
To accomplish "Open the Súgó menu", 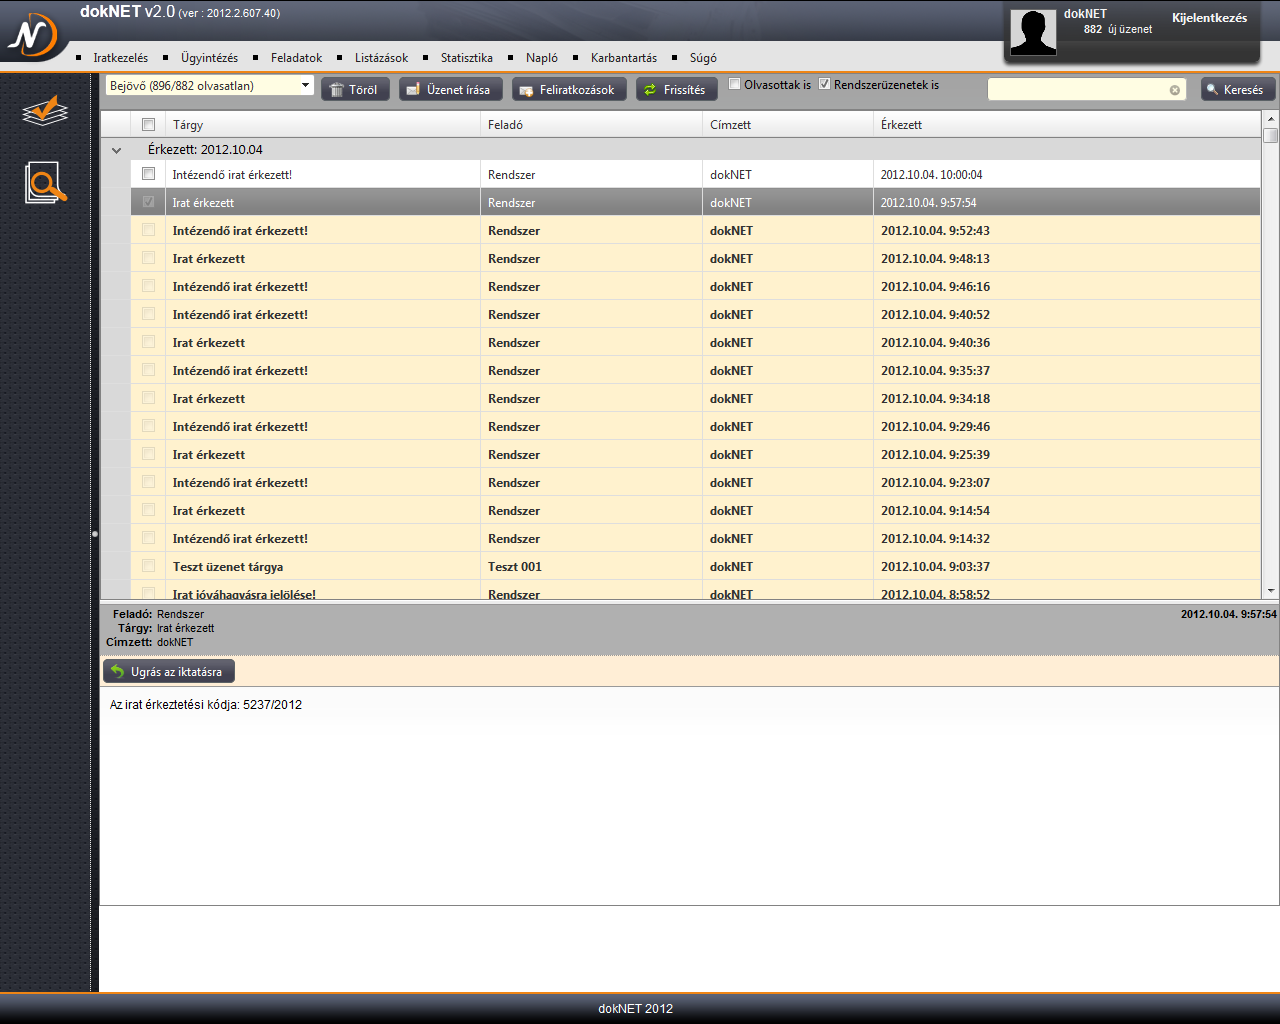I will click(703, 58).
